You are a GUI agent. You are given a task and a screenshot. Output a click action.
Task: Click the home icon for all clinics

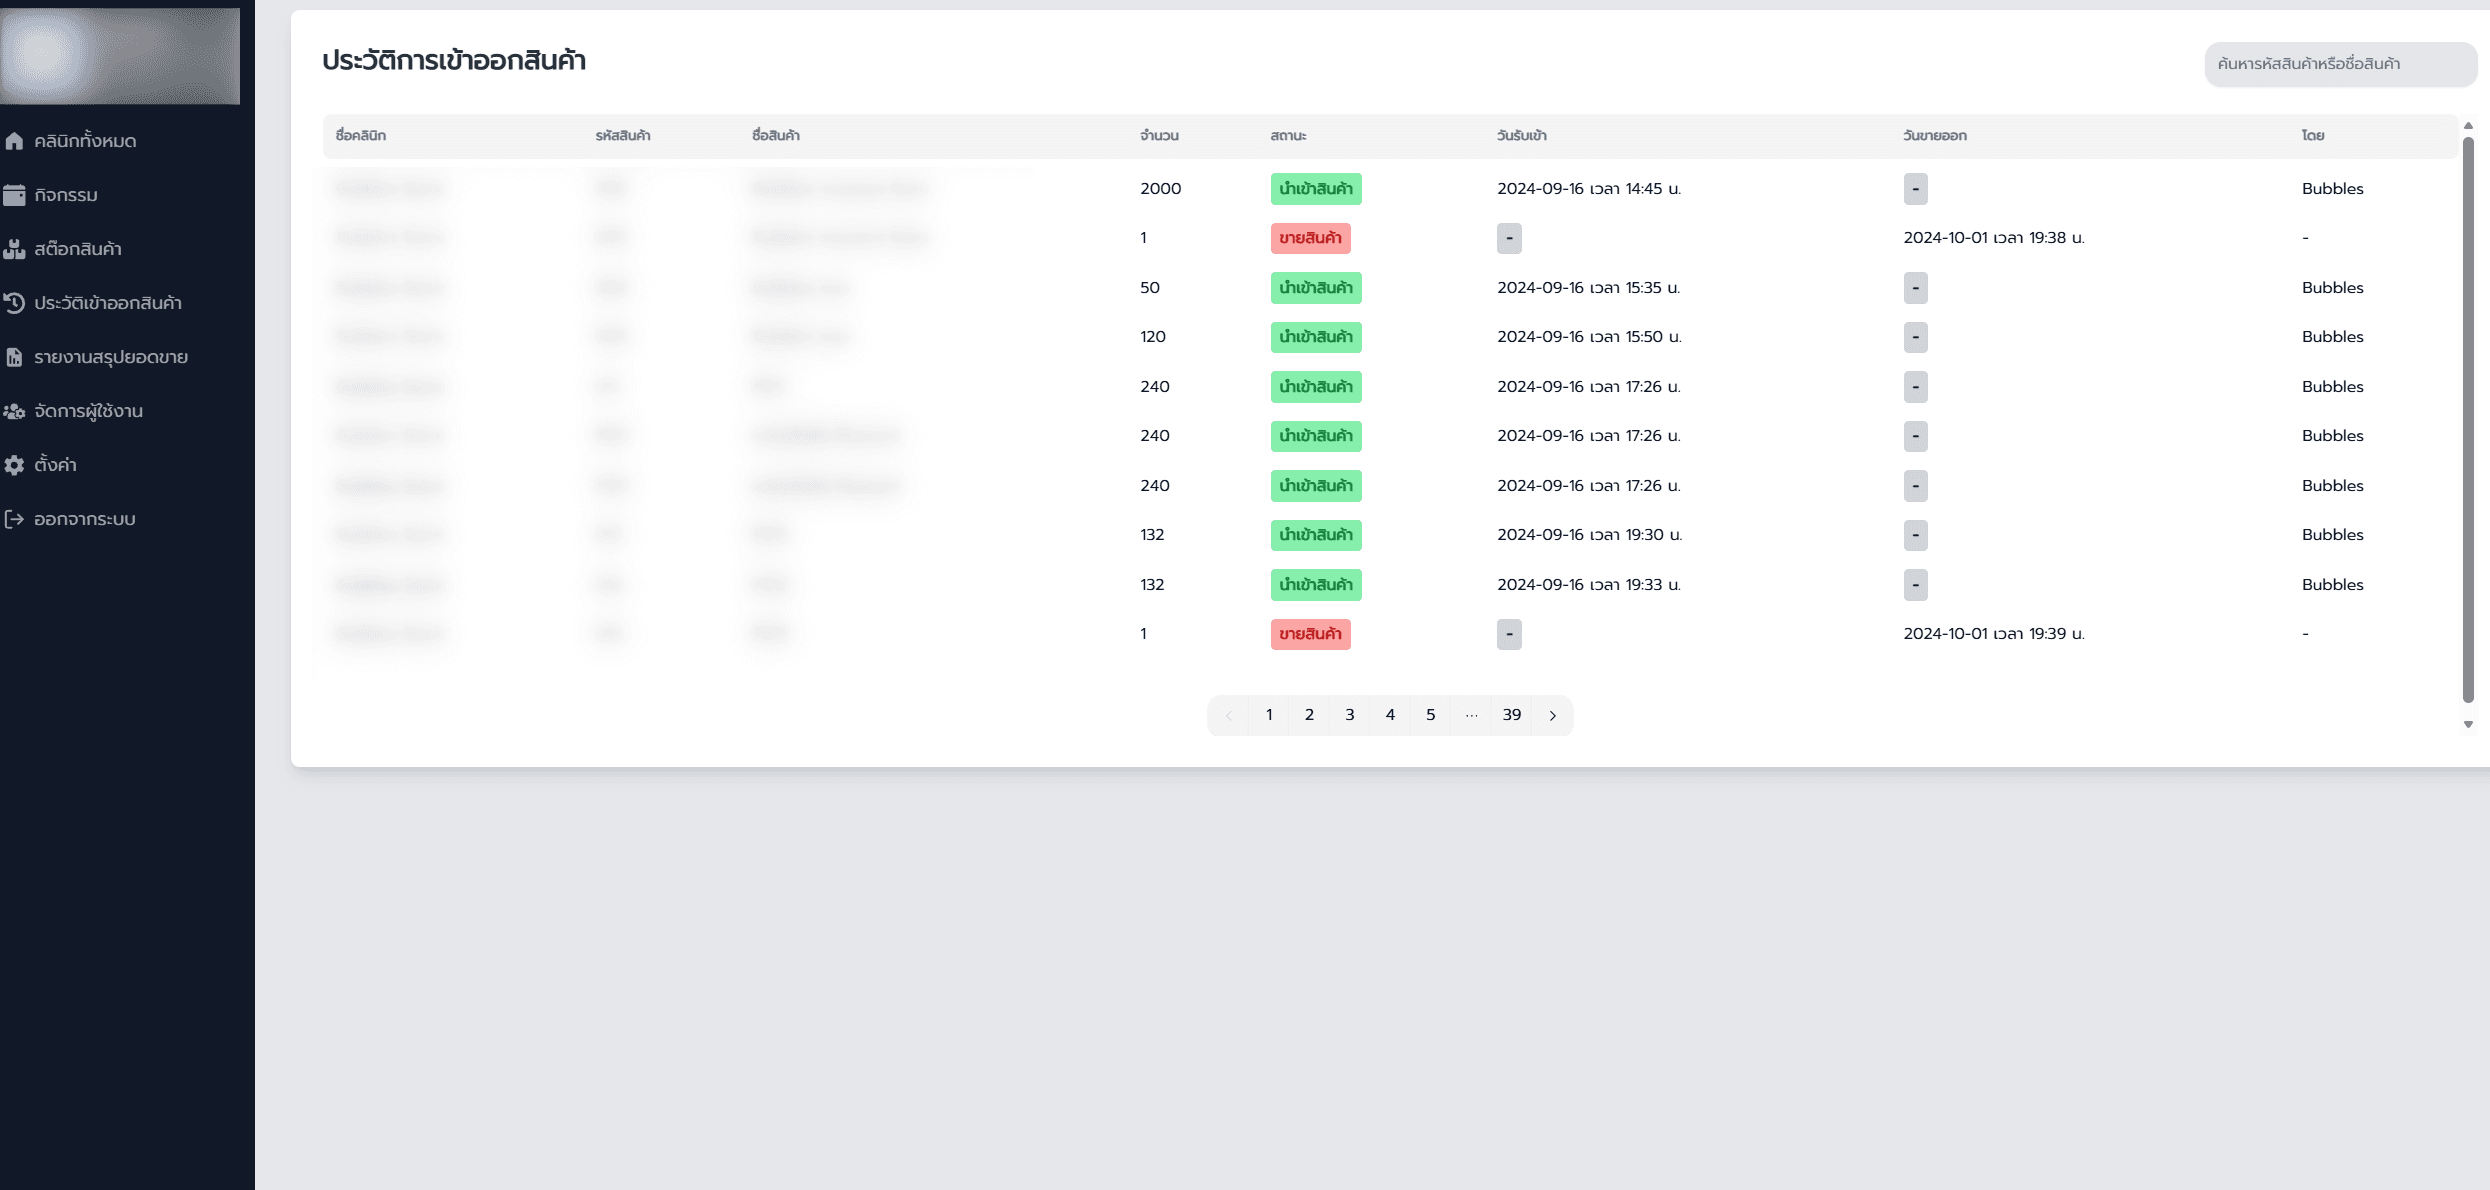(x=14, y=141)
